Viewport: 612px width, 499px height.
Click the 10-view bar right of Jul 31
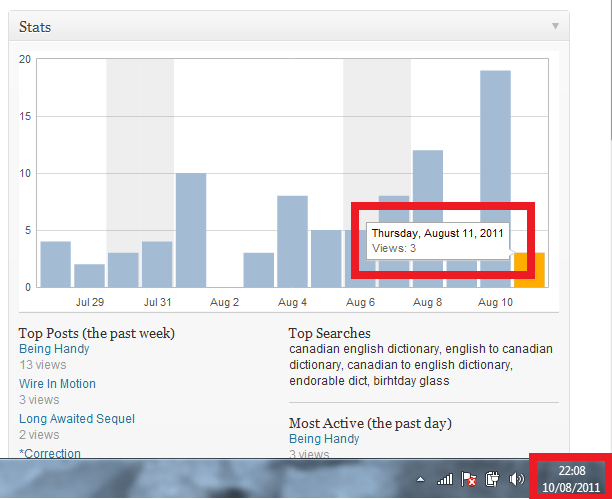(x=191, y=230)
